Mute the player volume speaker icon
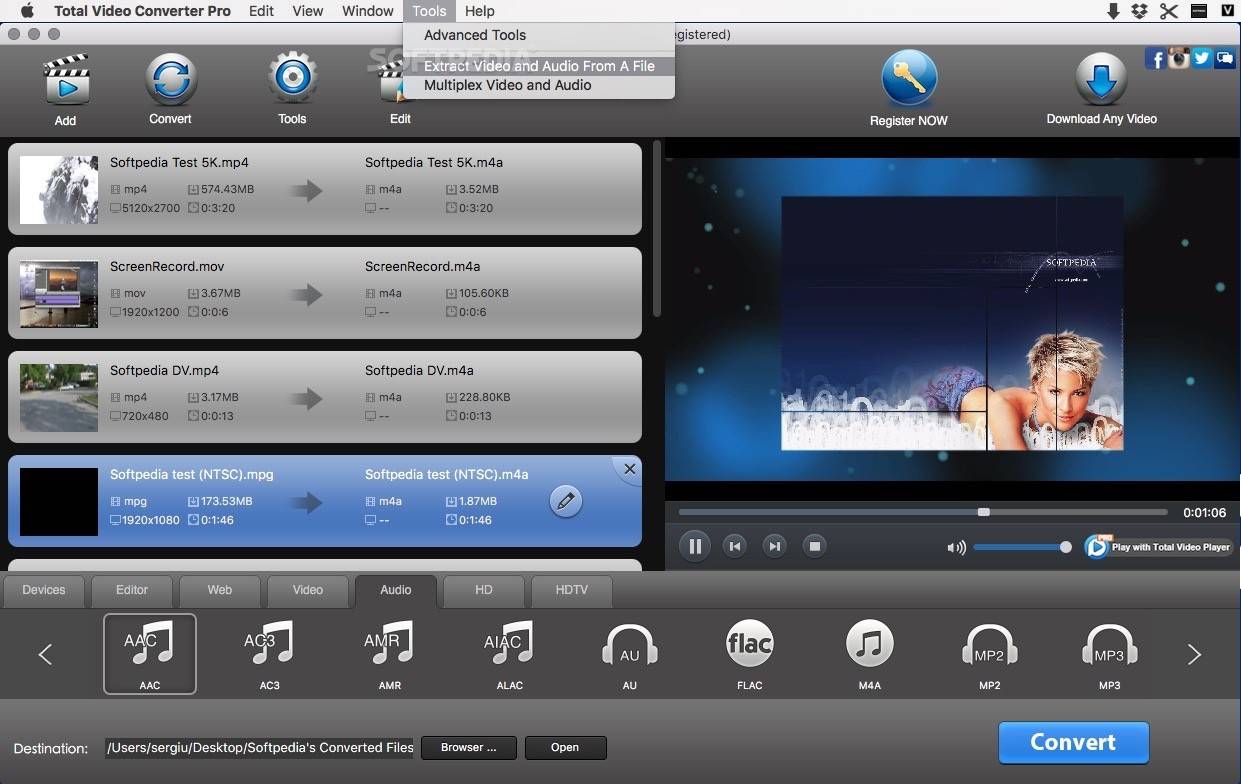This screenshot has height=784, width=1241. [x=957, y=547]
